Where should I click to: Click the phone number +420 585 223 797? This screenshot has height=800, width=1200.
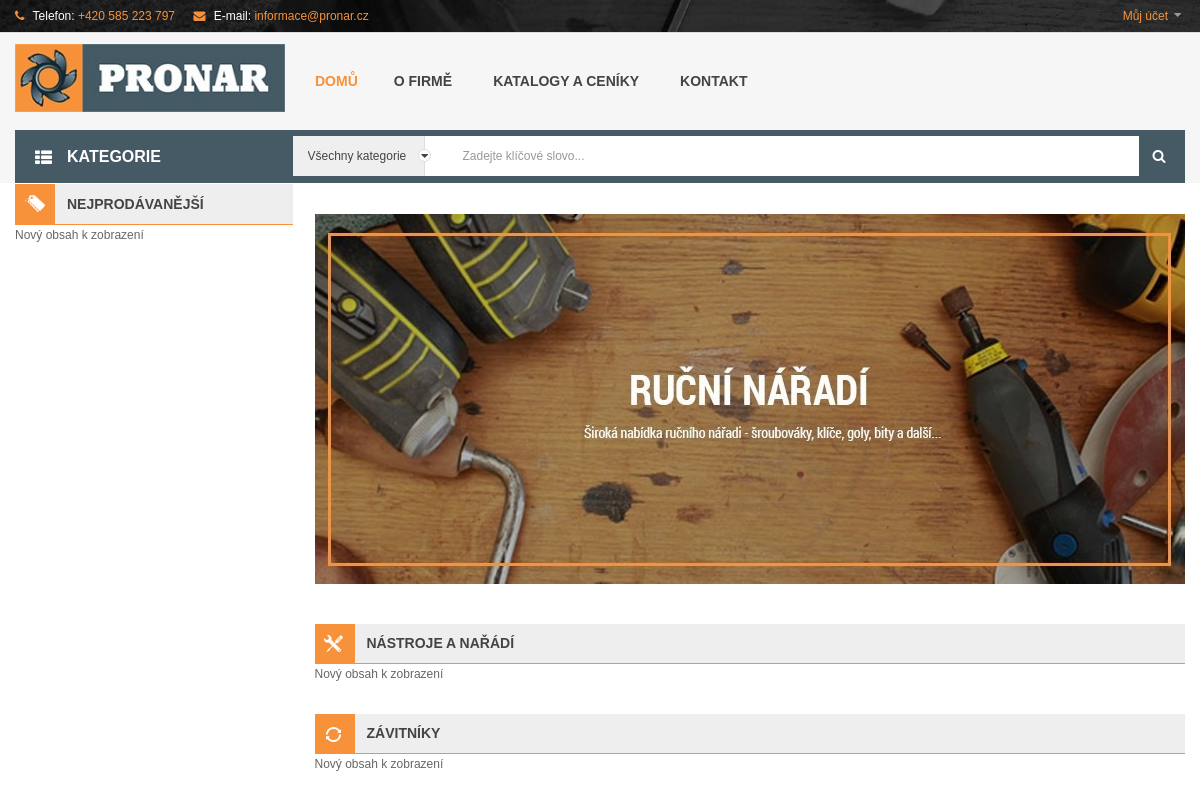click(126, 16)
